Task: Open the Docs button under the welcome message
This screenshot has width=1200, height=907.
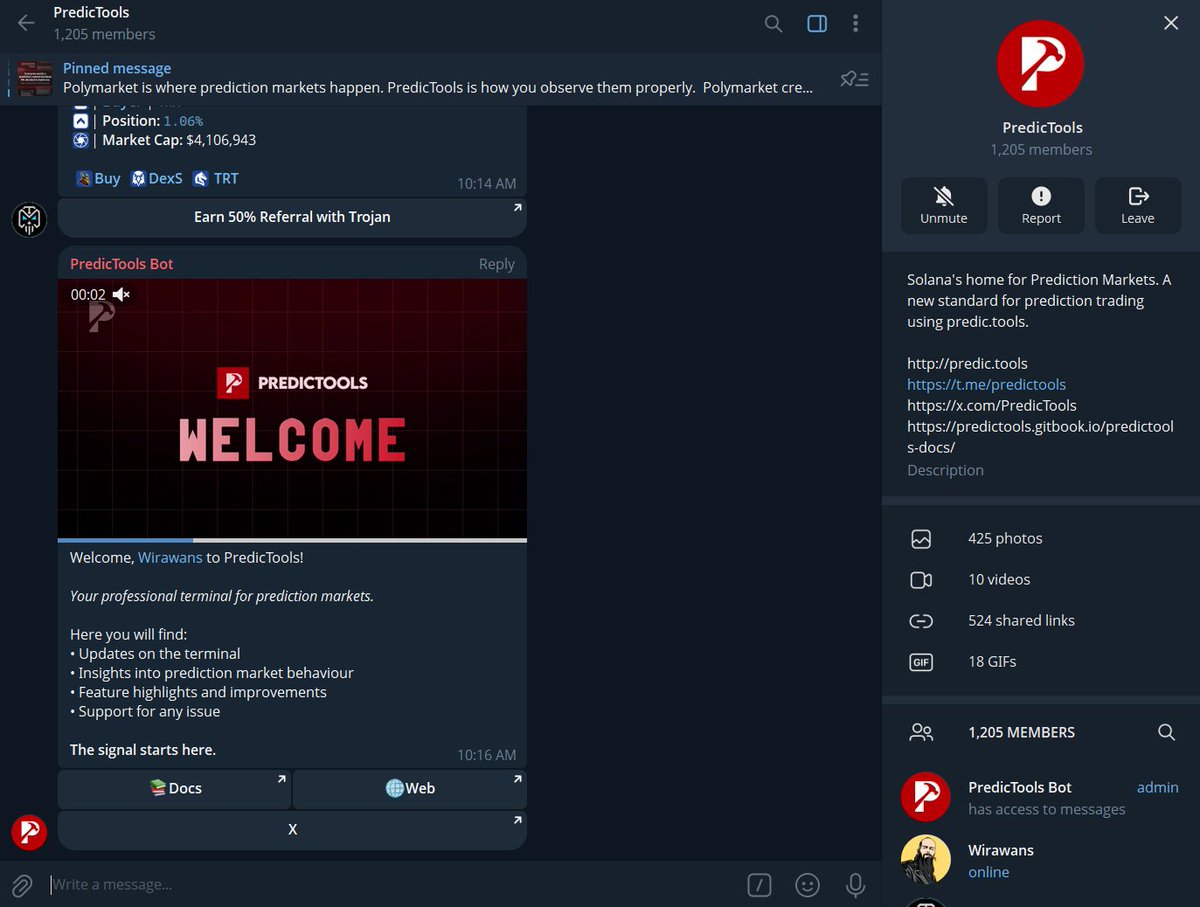Action: coord(174,788)
